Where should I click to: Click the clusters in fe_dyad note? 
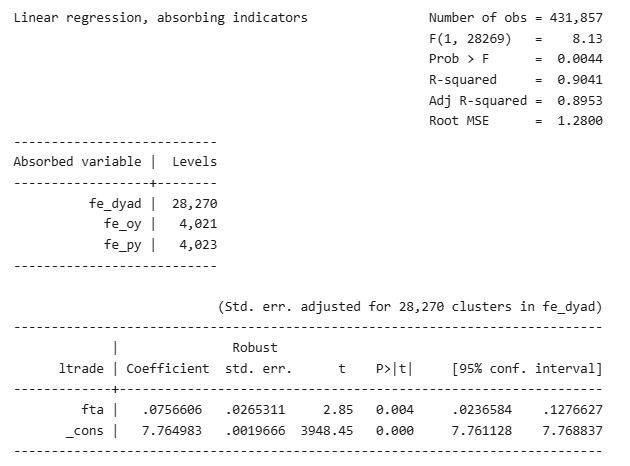coord(410,307)
